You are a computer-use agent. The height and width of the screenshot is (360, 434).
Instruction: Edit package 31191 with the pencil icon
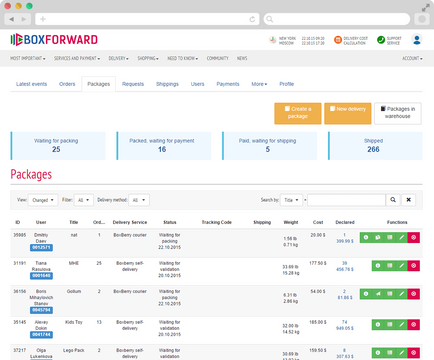pyautogui.click(x=402, y=266)
